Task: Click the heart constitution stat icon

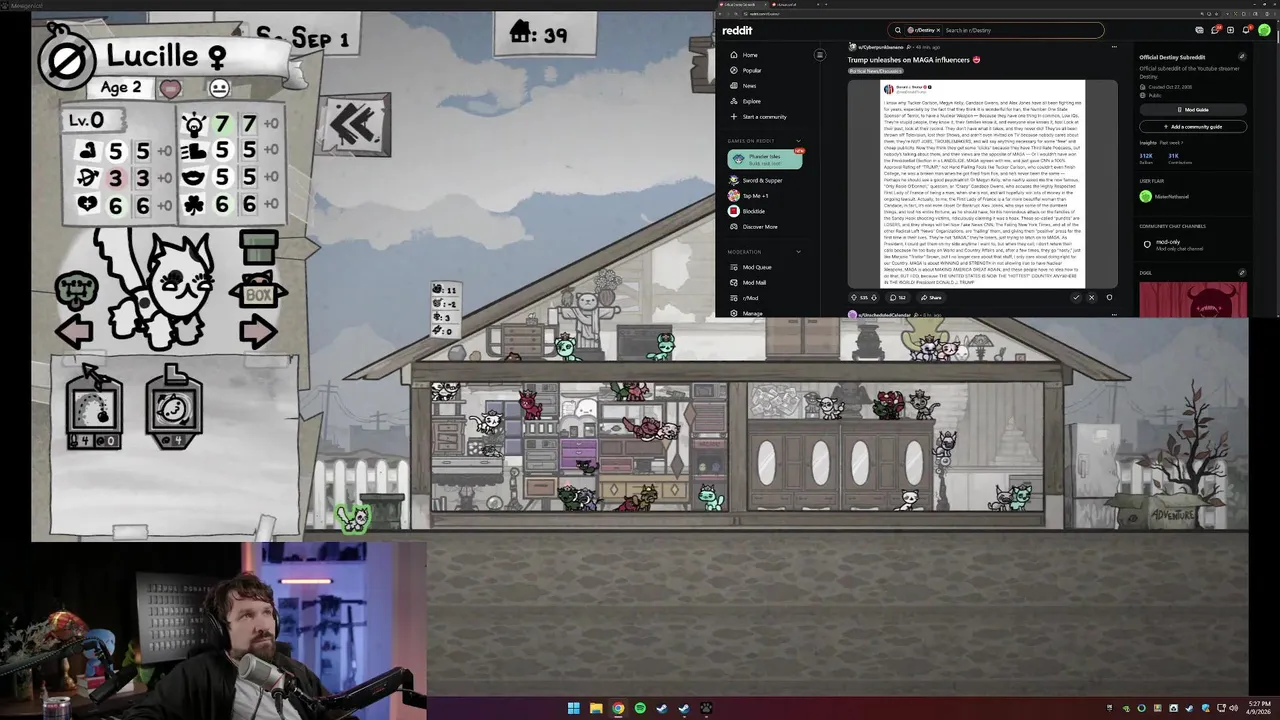Action: [x=87, y=204]
